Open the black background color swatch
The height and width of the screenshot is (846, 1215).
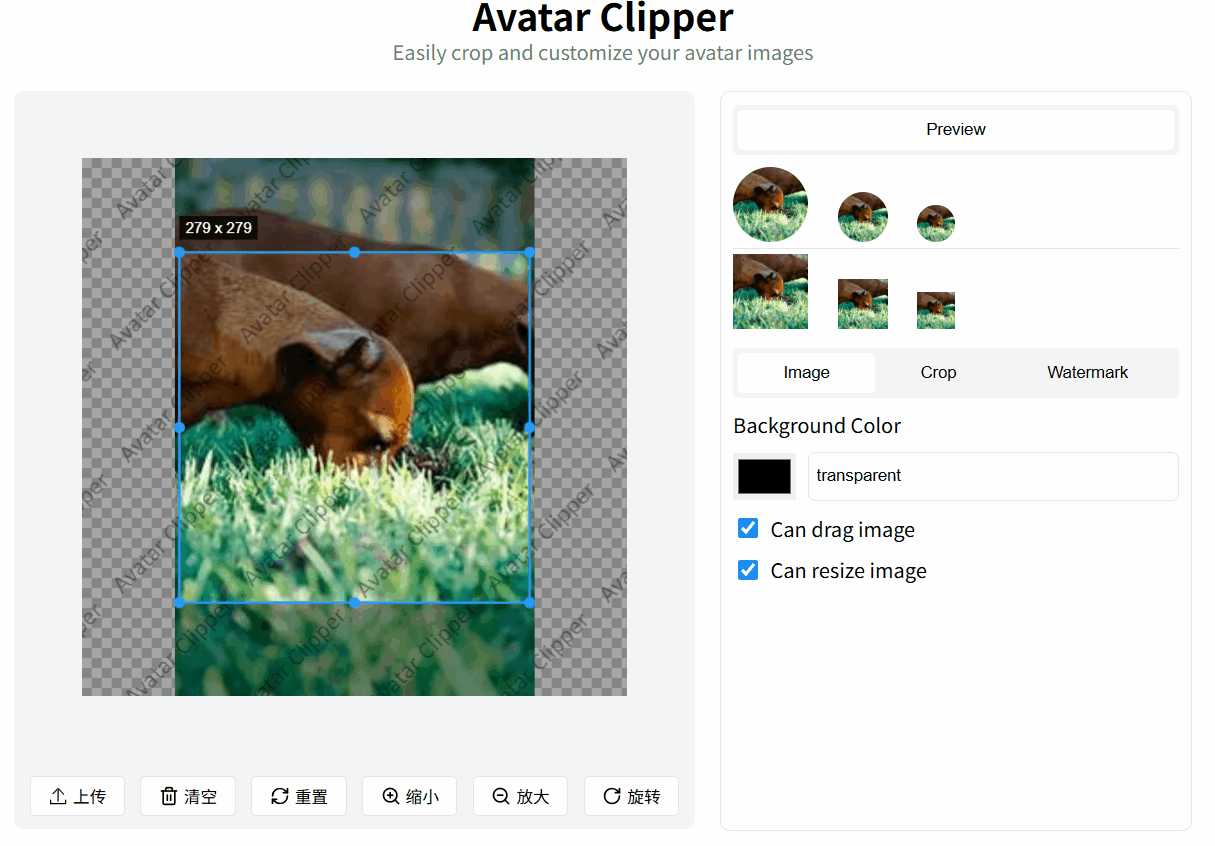[764, 476]
